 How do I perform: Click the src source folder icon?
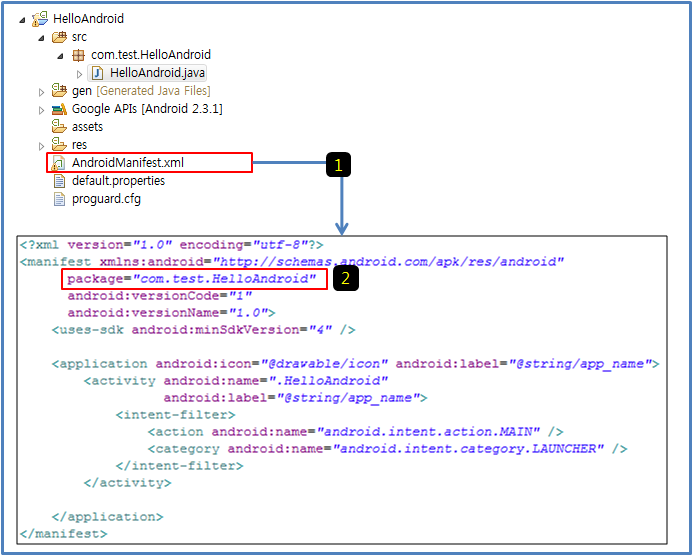pos(59,37)
